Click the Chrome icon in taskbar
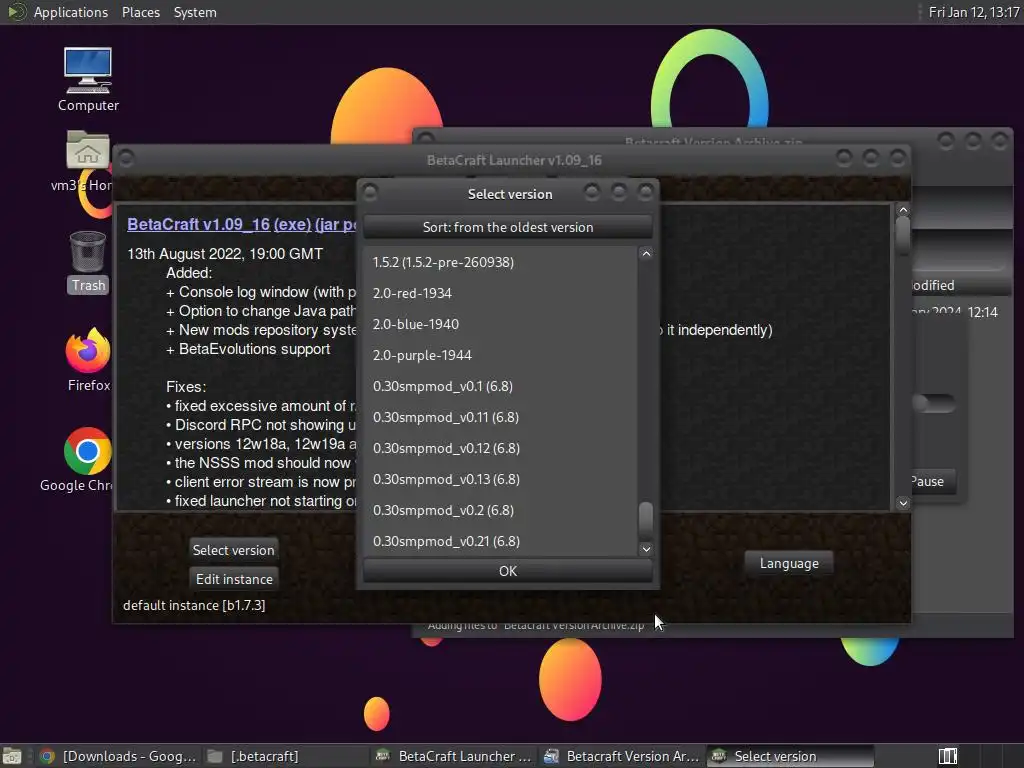This screenshot has width=1024, height=768. coord(46,756)
